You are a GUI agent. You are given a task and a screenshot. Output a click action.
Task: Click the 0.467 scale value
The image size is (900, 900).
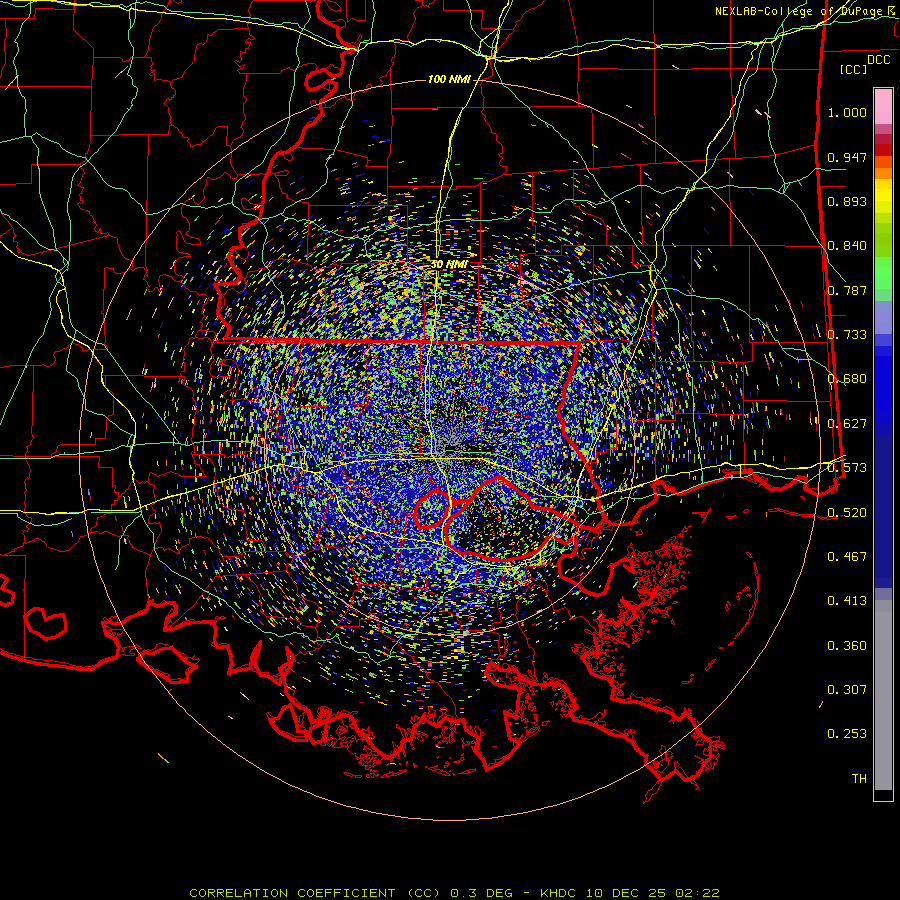847,557
